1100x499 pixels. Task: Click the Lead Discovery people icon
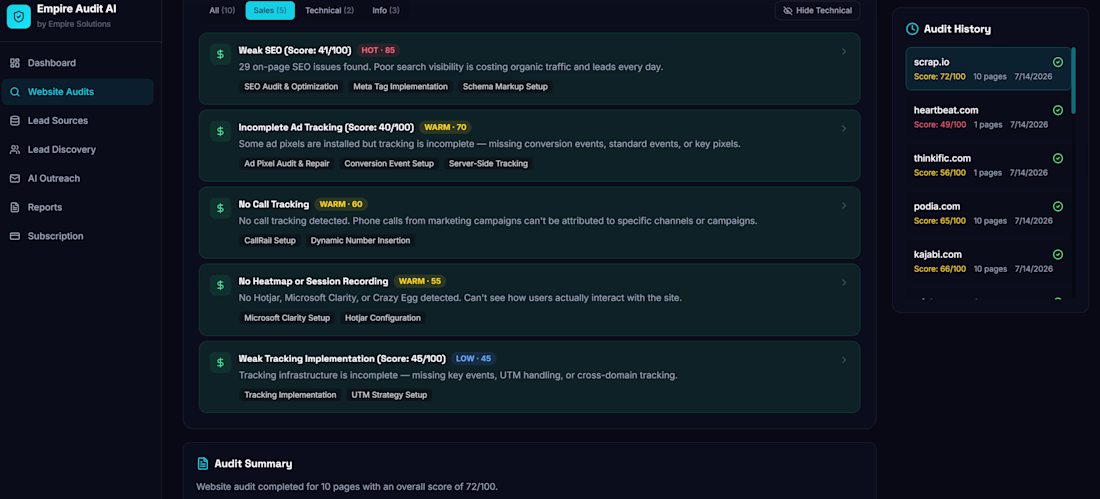coord(15,149)
